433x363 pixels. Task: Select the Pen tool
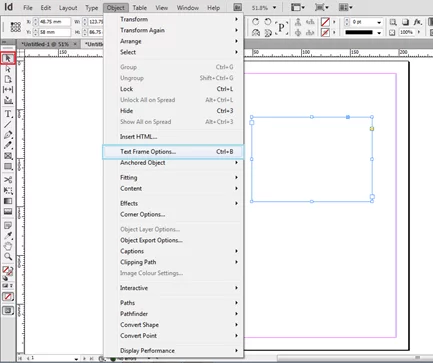coord(8,135)
